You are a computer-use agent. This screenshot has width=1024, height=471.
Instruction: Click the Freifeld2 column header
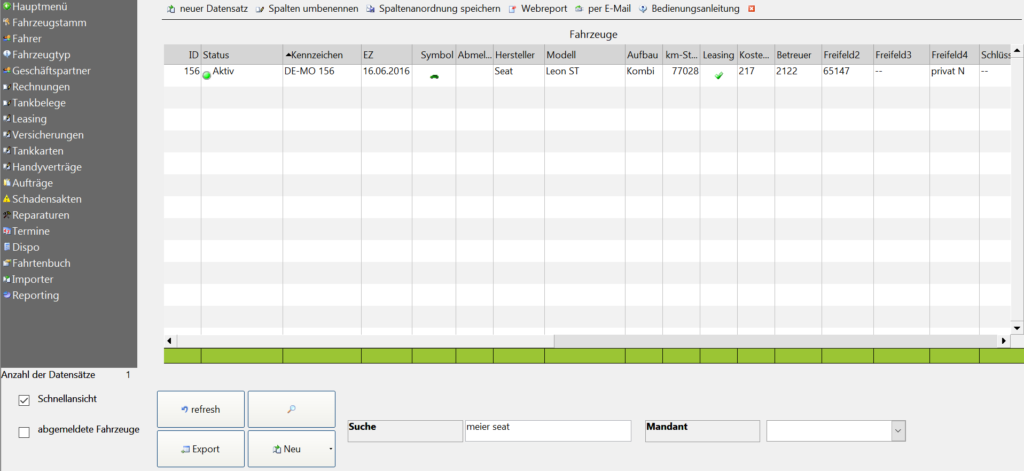847,55
